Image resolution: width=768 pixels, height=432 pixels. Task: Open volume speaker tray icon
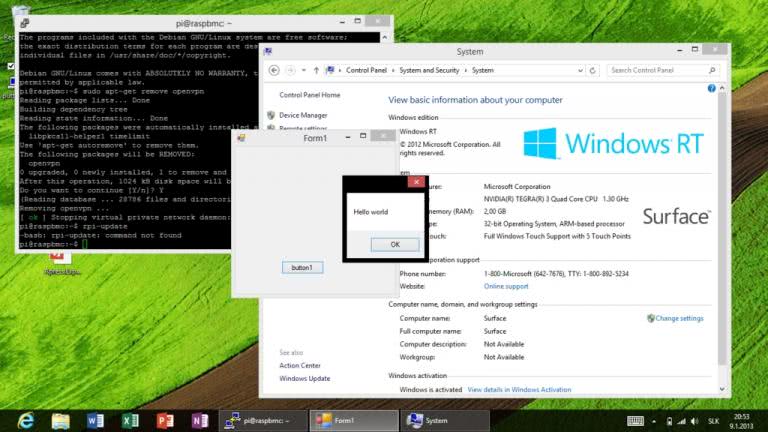pos(695,421)
